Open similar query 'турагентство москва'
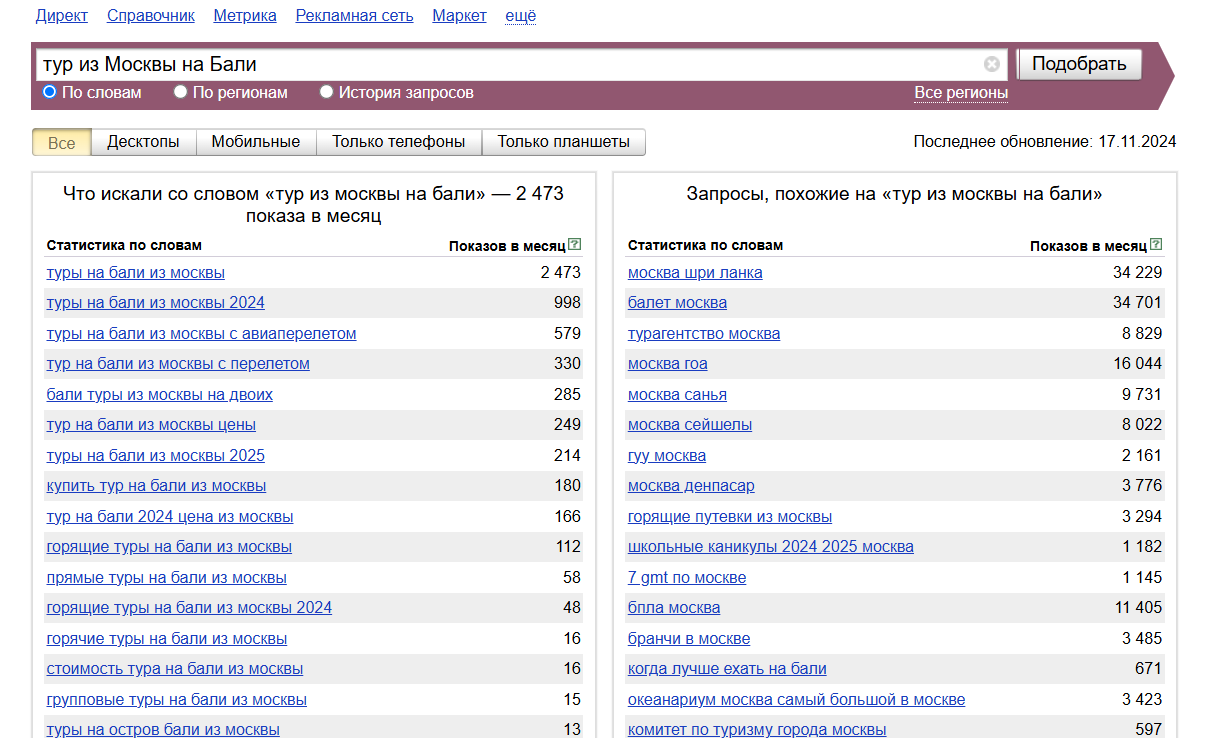 tap(704, 334)
